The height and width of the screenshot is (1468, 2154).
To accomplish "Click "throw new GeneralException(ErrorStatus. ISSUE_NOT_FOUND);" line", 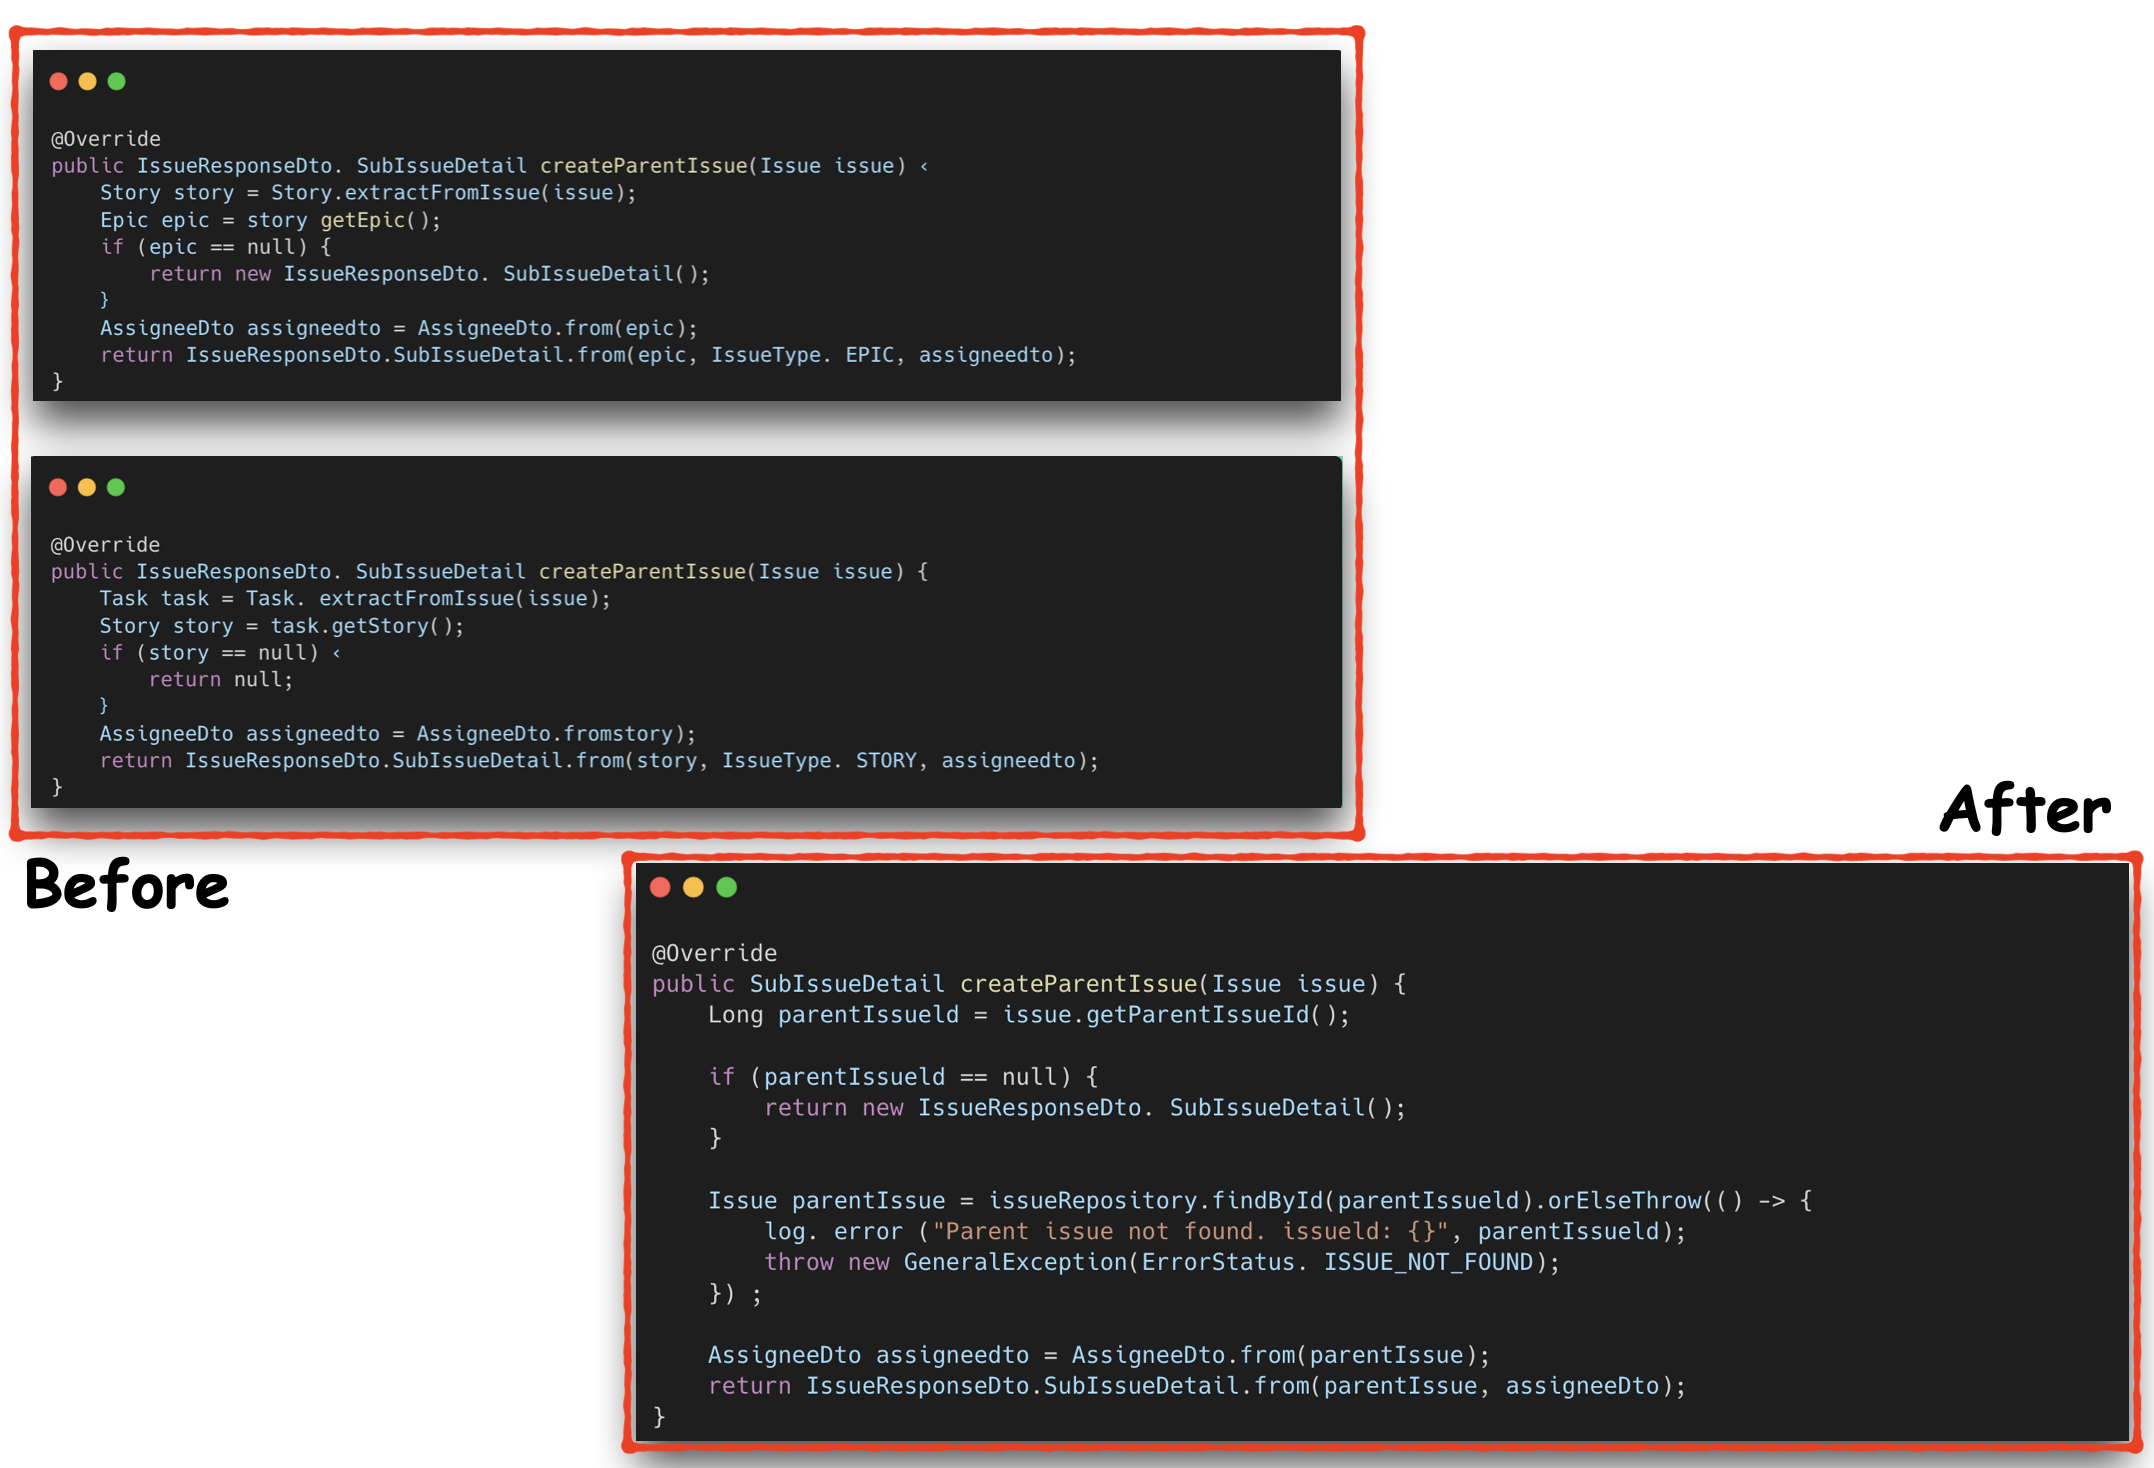I will (x=1162, y=1263).
